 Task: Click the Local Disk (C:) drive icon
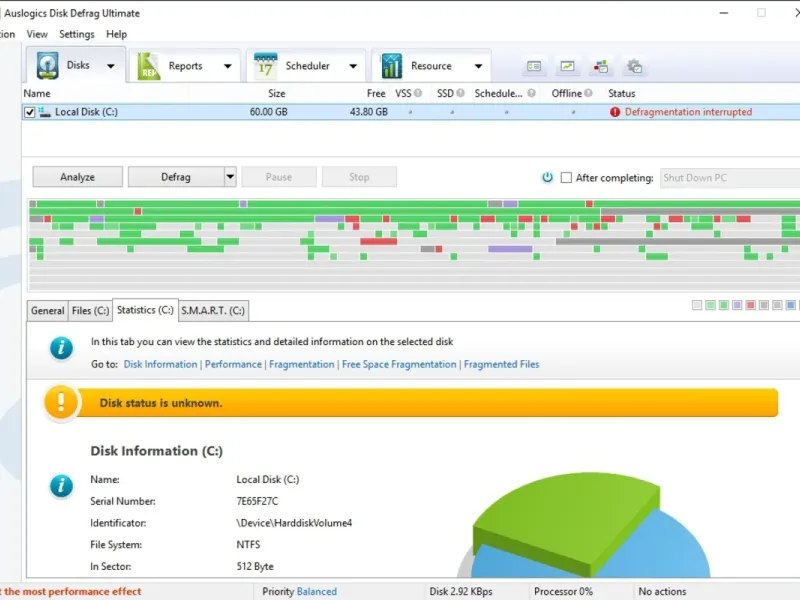[x=45, y=112]
